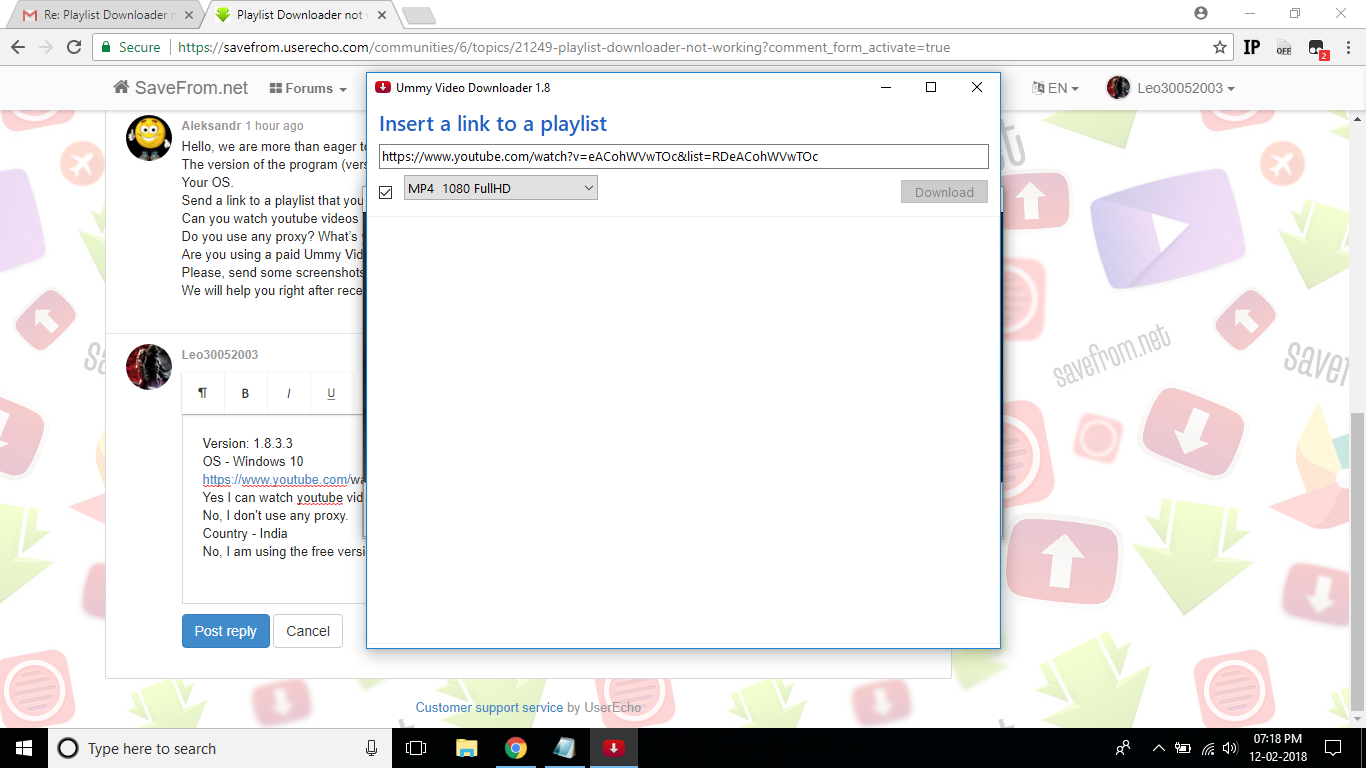The height and width of the screenshot is (768, 1366).
Task: Click the IP extension icon
Action: 1252,47
